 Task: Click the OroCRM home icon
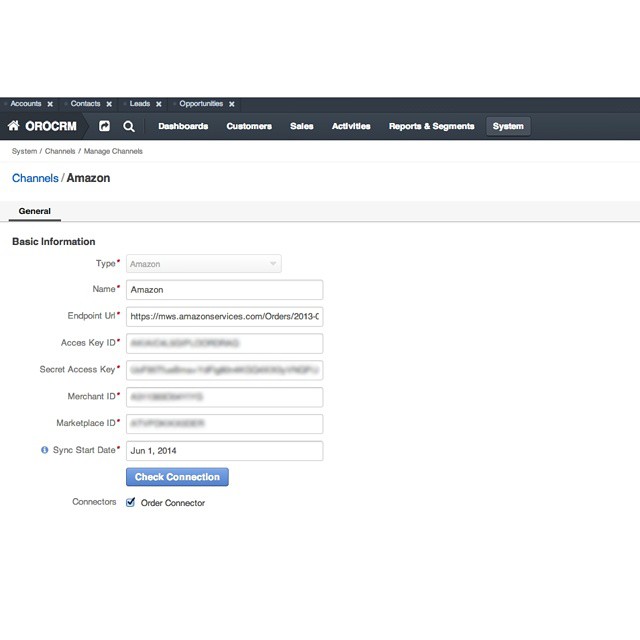pos(13,126)
